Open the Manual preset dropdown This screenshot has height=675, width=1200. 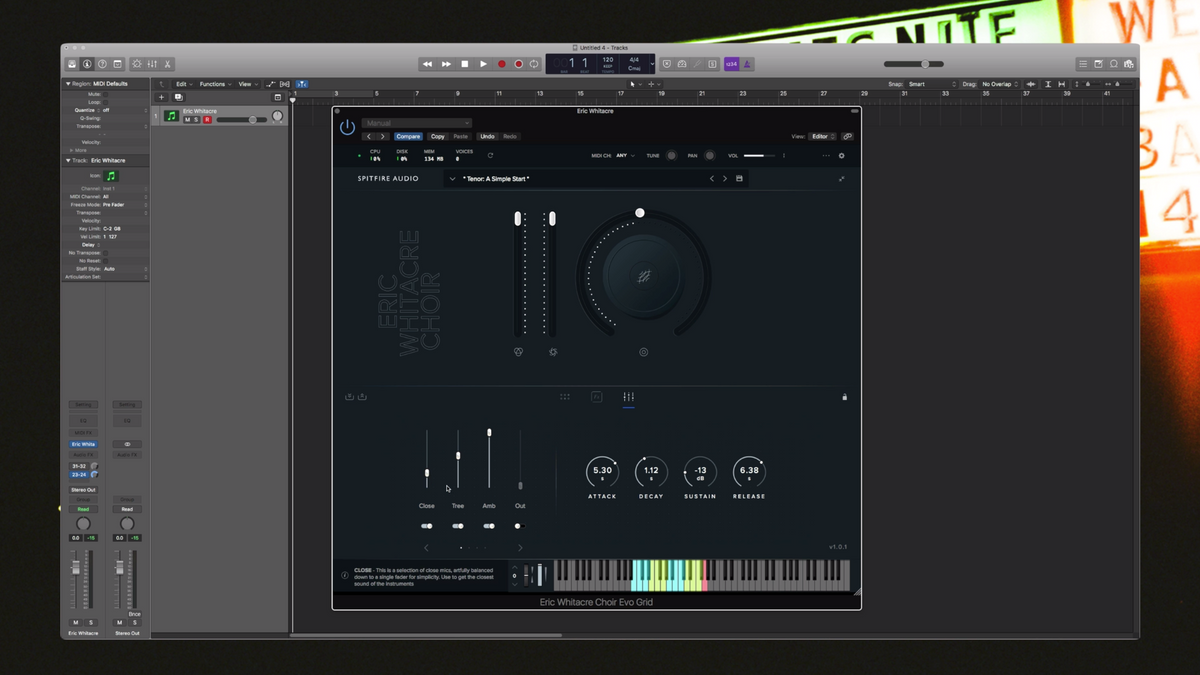[416, 124]
